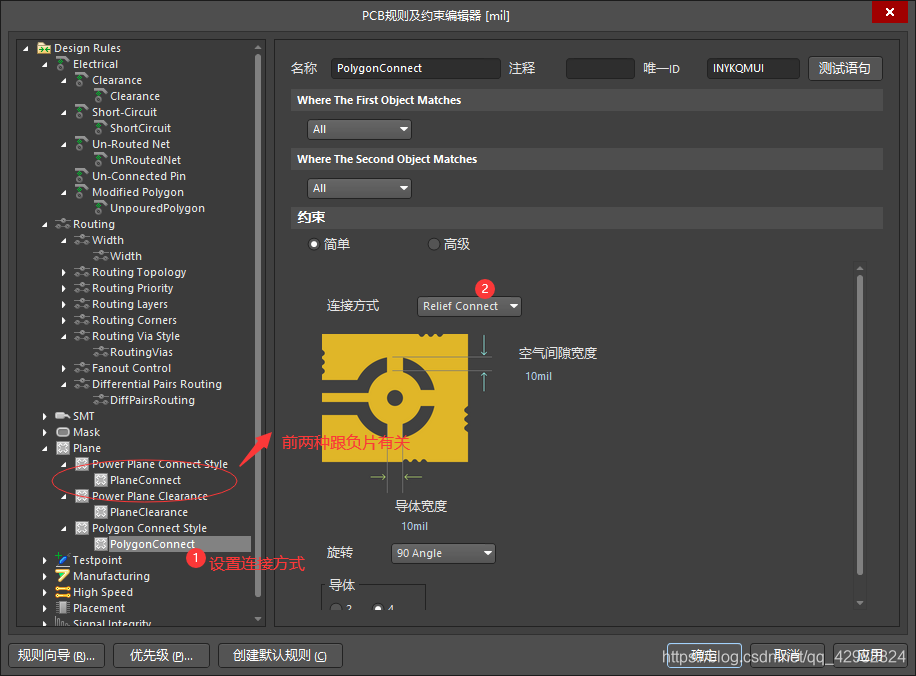
Task: Click the Manufacturing category icon
Action: click(x=63, y=576)
